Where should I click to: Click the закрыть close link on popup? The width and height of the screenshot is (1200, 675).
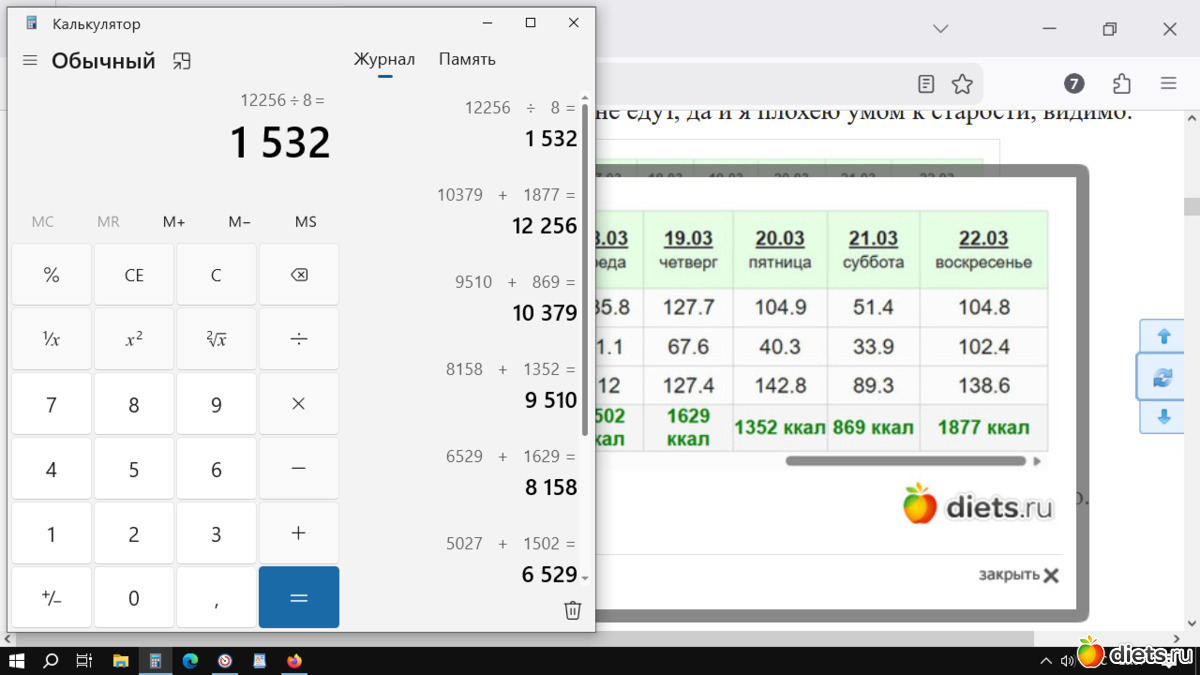1018,575
